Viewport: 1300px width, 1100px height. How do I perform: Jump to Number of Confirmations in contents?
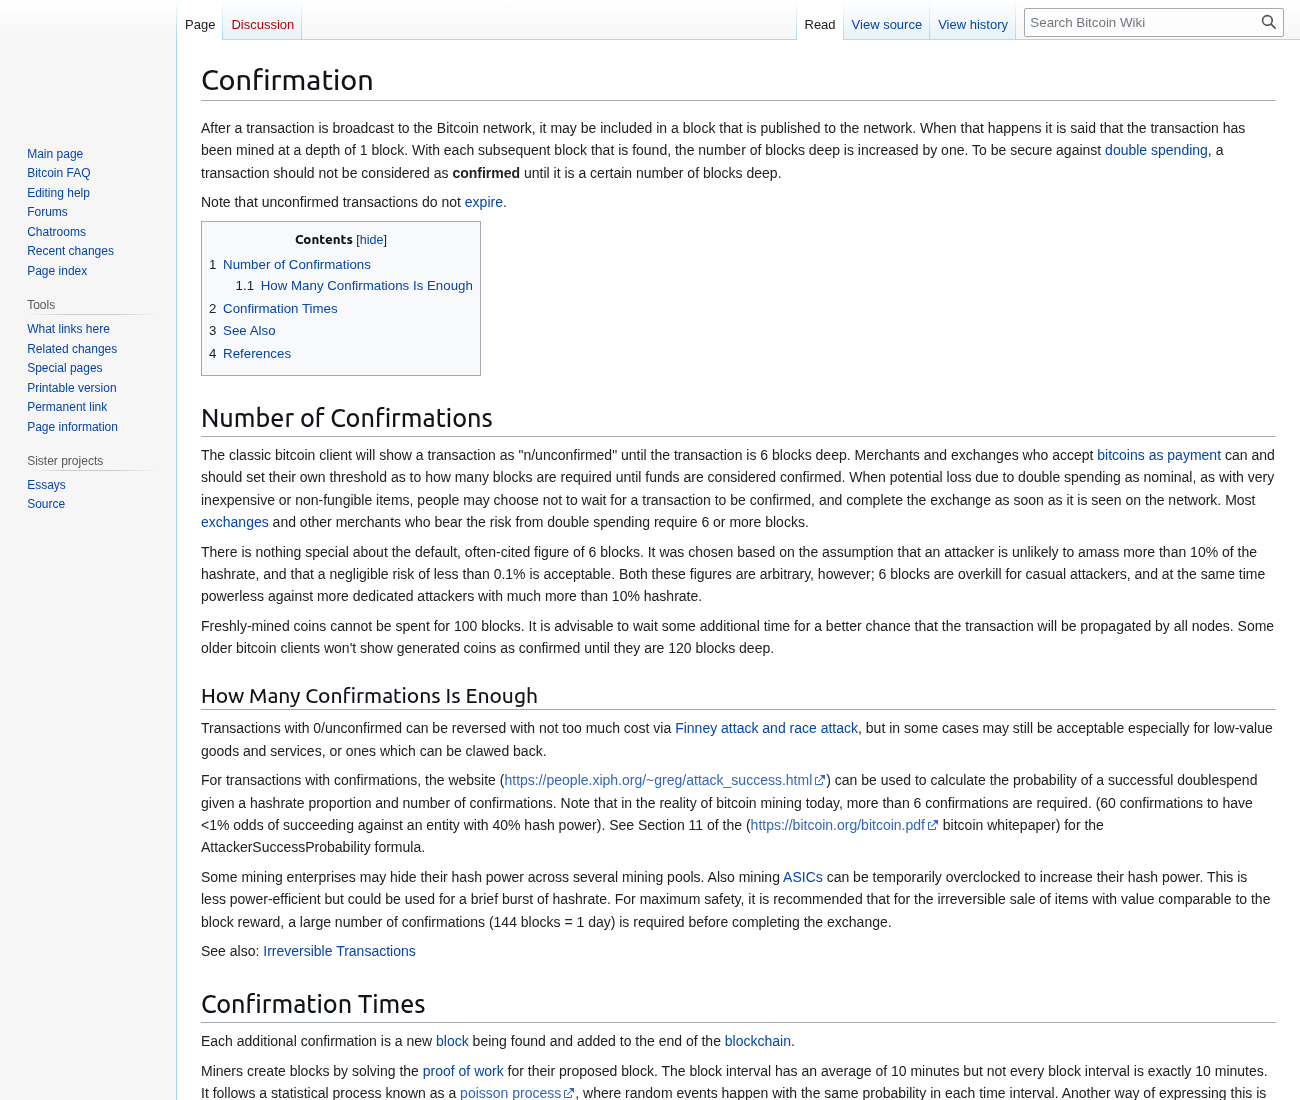[297, 264]
